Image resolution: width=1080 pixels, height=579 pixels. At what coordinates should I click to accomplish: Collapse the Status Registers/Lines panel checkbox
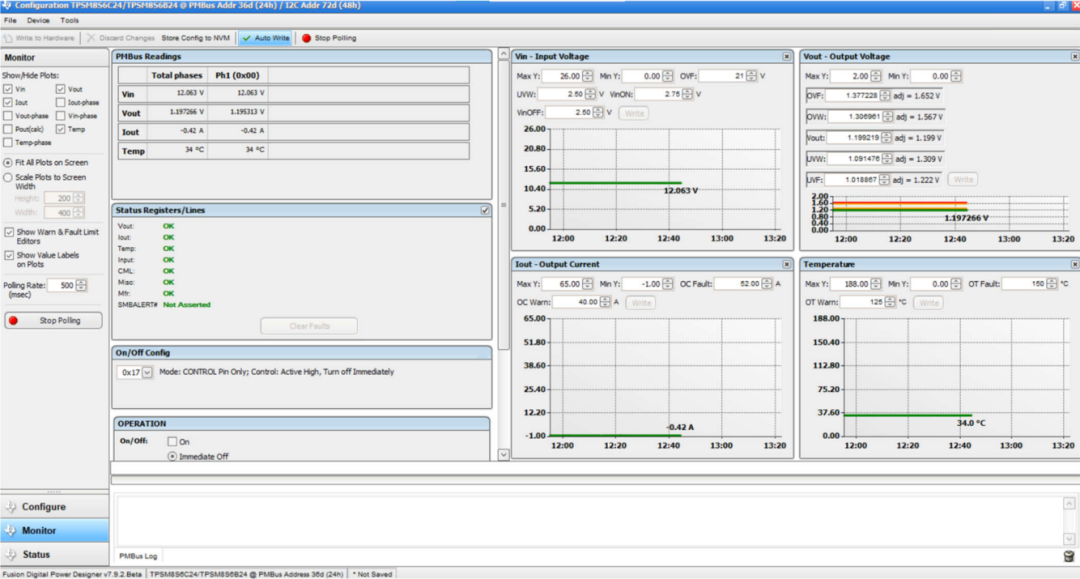pos(485,210)
